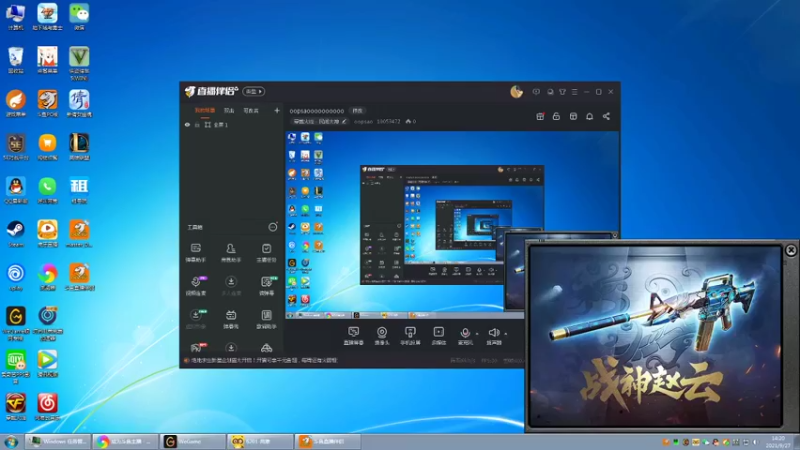800x450 pixels.
Task: Open the checkmark task tool in toolbox
Action: (266, 252)
